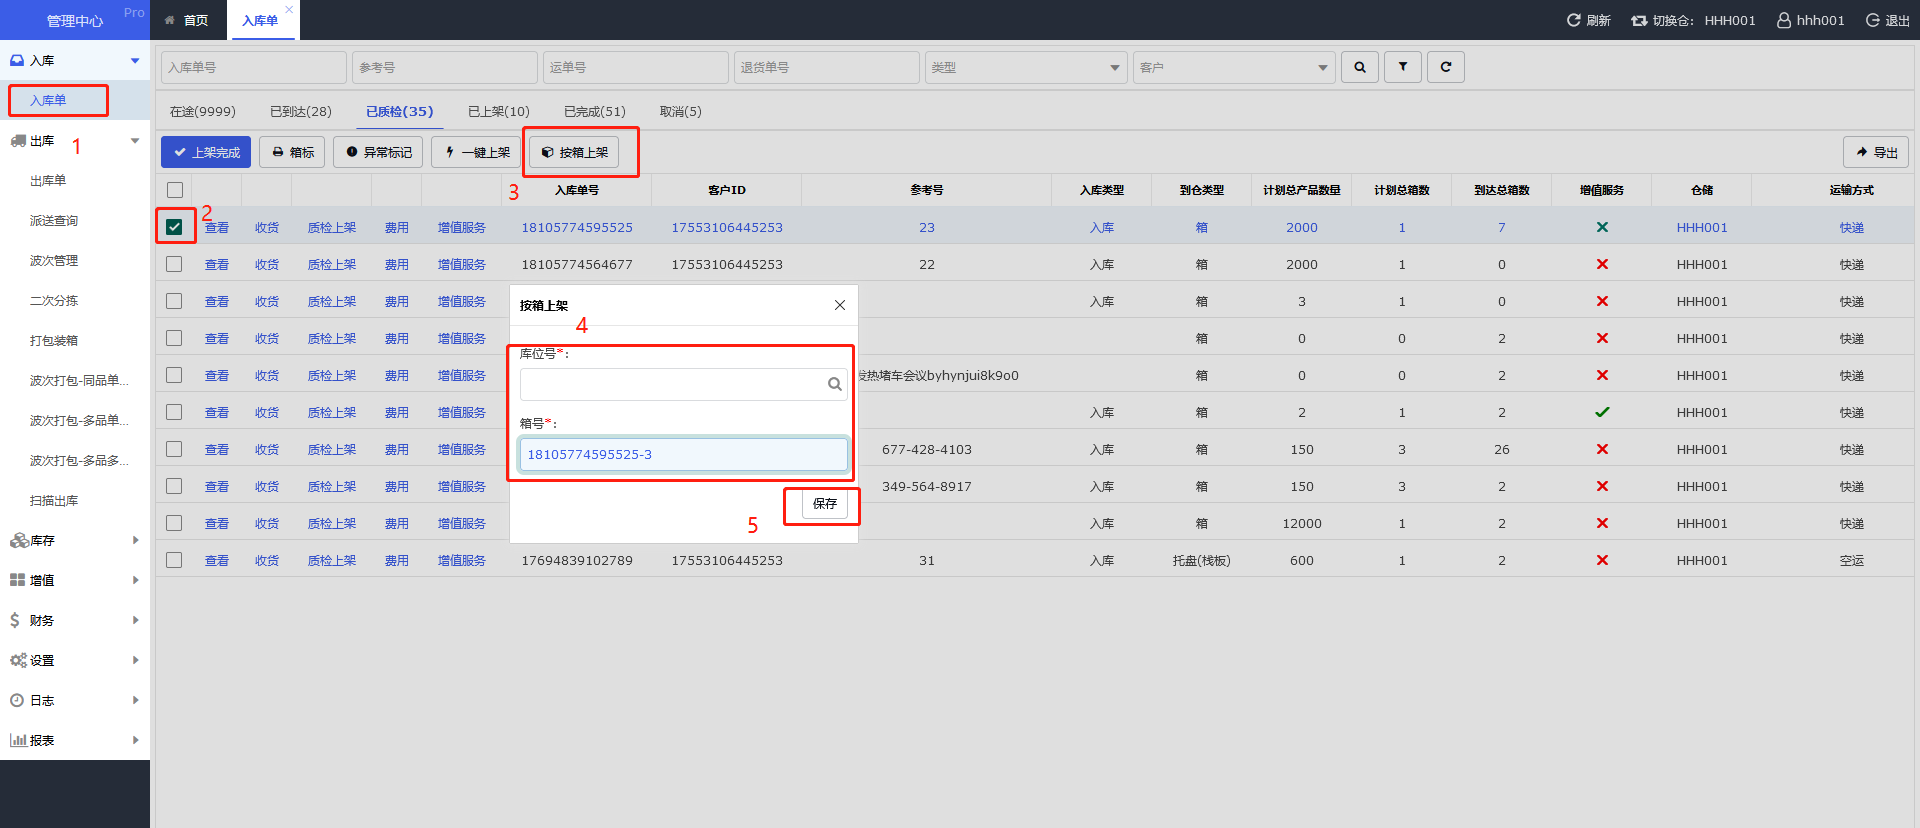Image resolution: width=1920 pixels, height=828 pixels.
Task: Click the 出库 truck sidebar icon
Action: click(x=18, y=140)
